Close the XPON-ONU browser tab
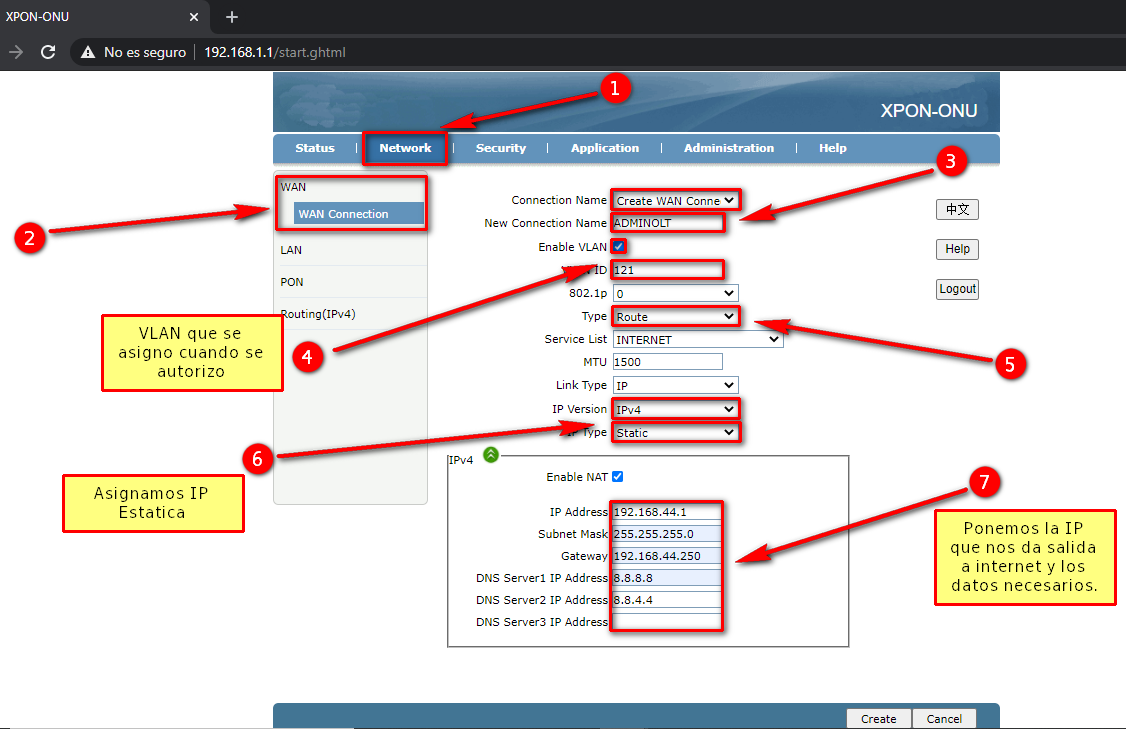The height and width of the screenshot is (729, 1126). click(193, 17)
